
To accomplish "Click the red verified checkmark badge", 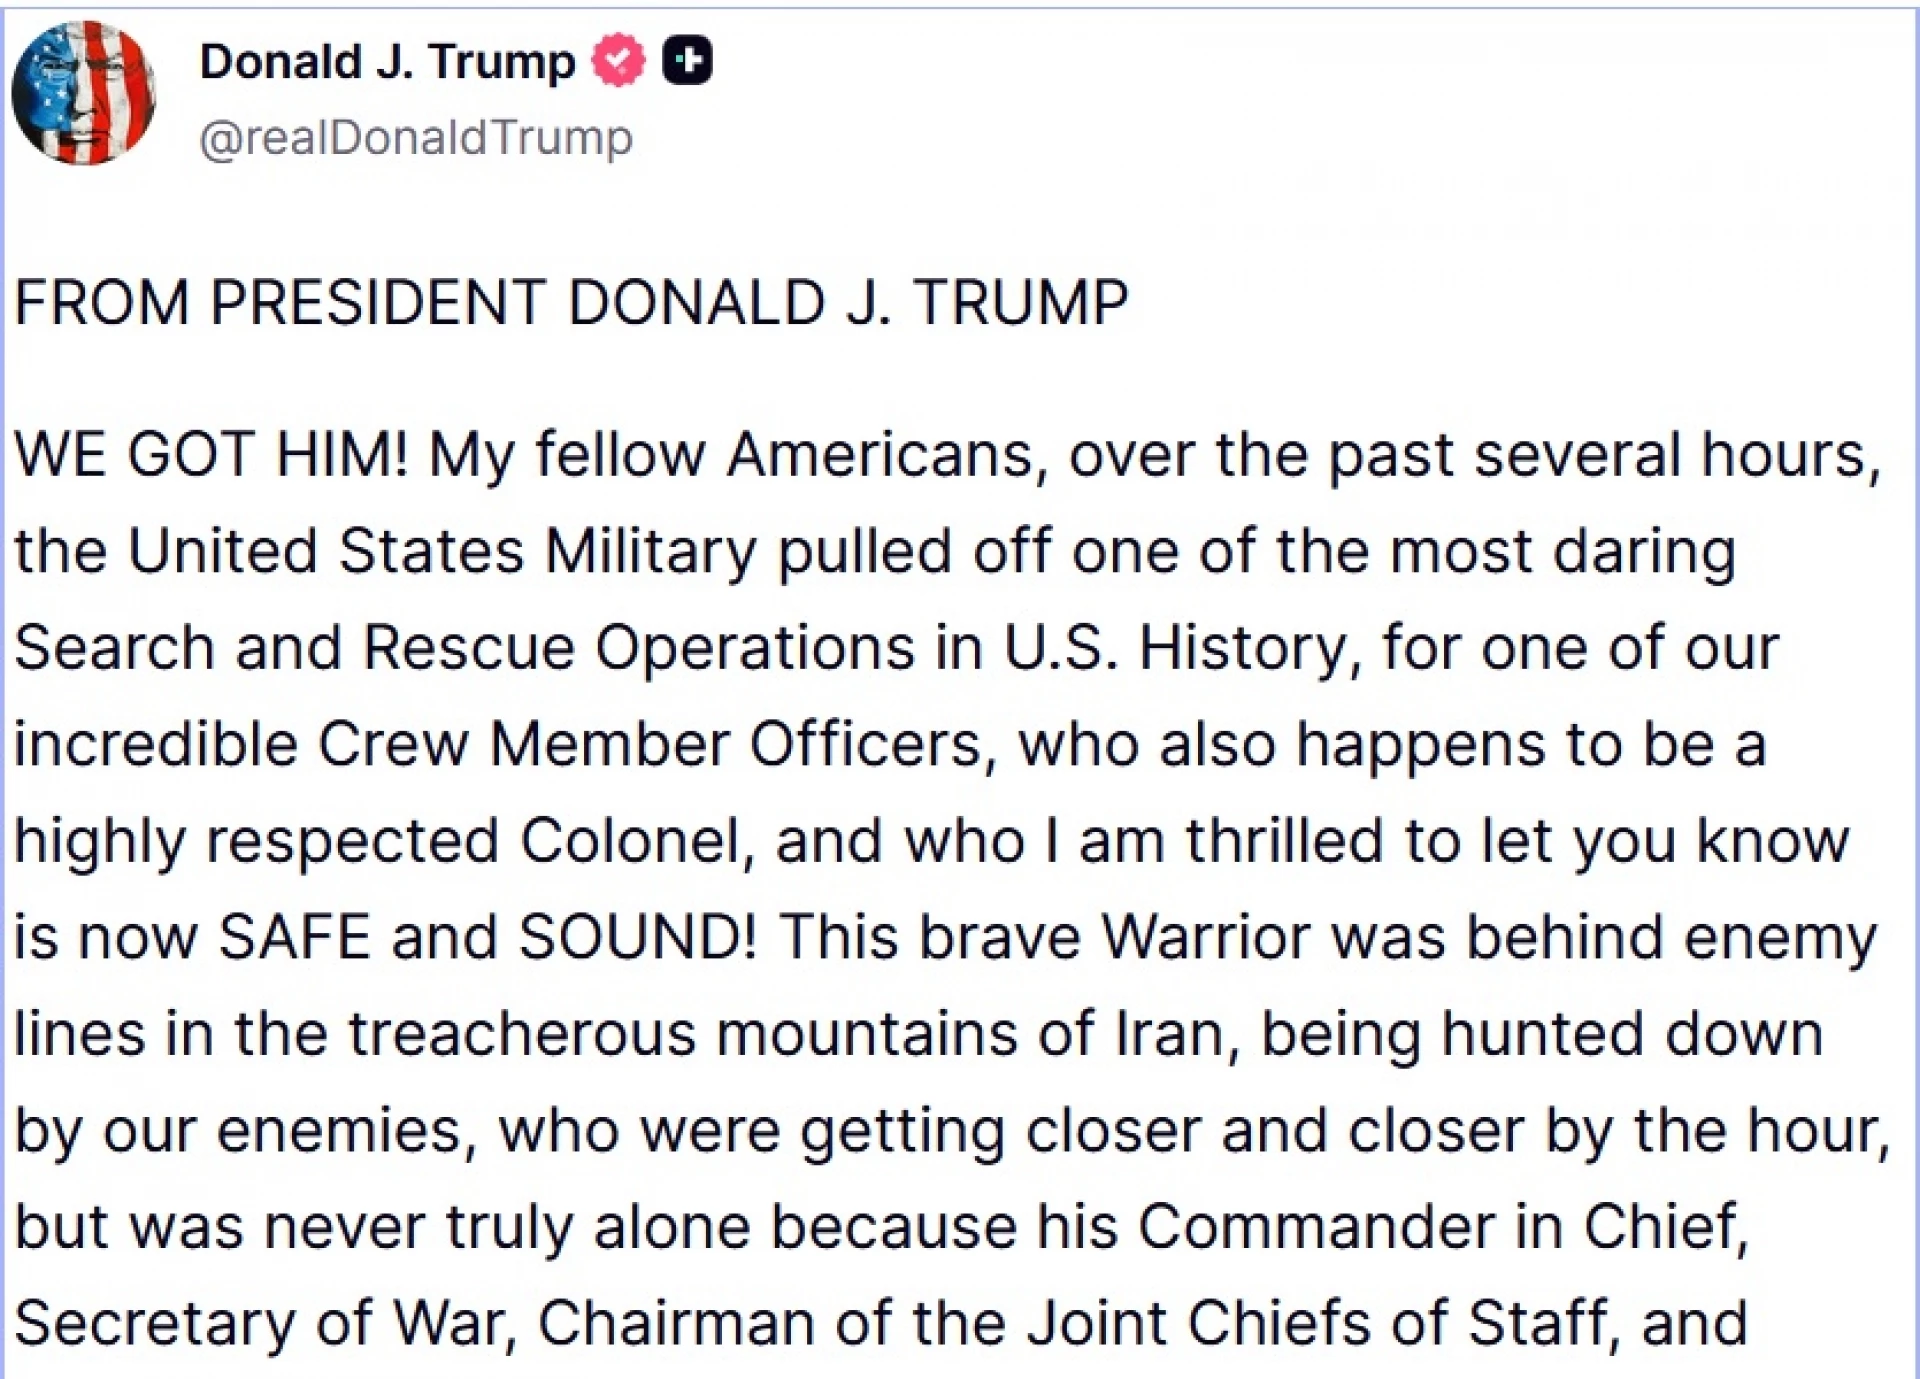I will (x=618, y=61).
